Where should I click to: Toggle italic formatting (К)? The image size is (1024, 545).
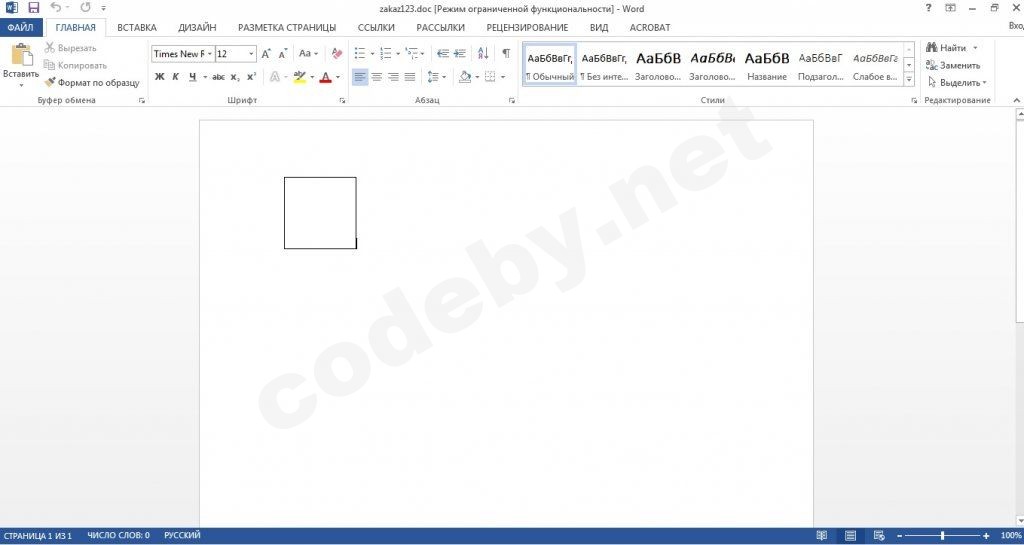[176, 77]
